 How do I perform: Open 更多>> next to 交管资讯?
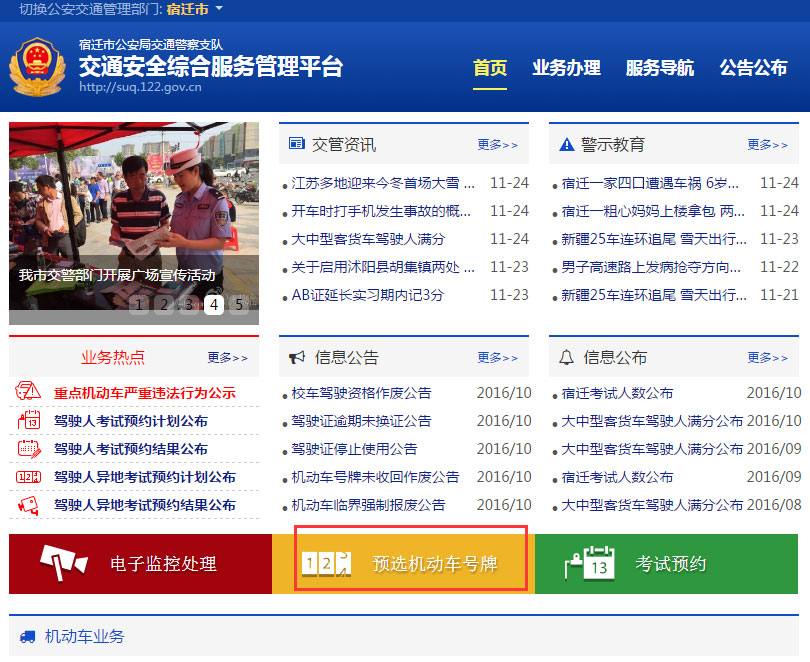498,143
